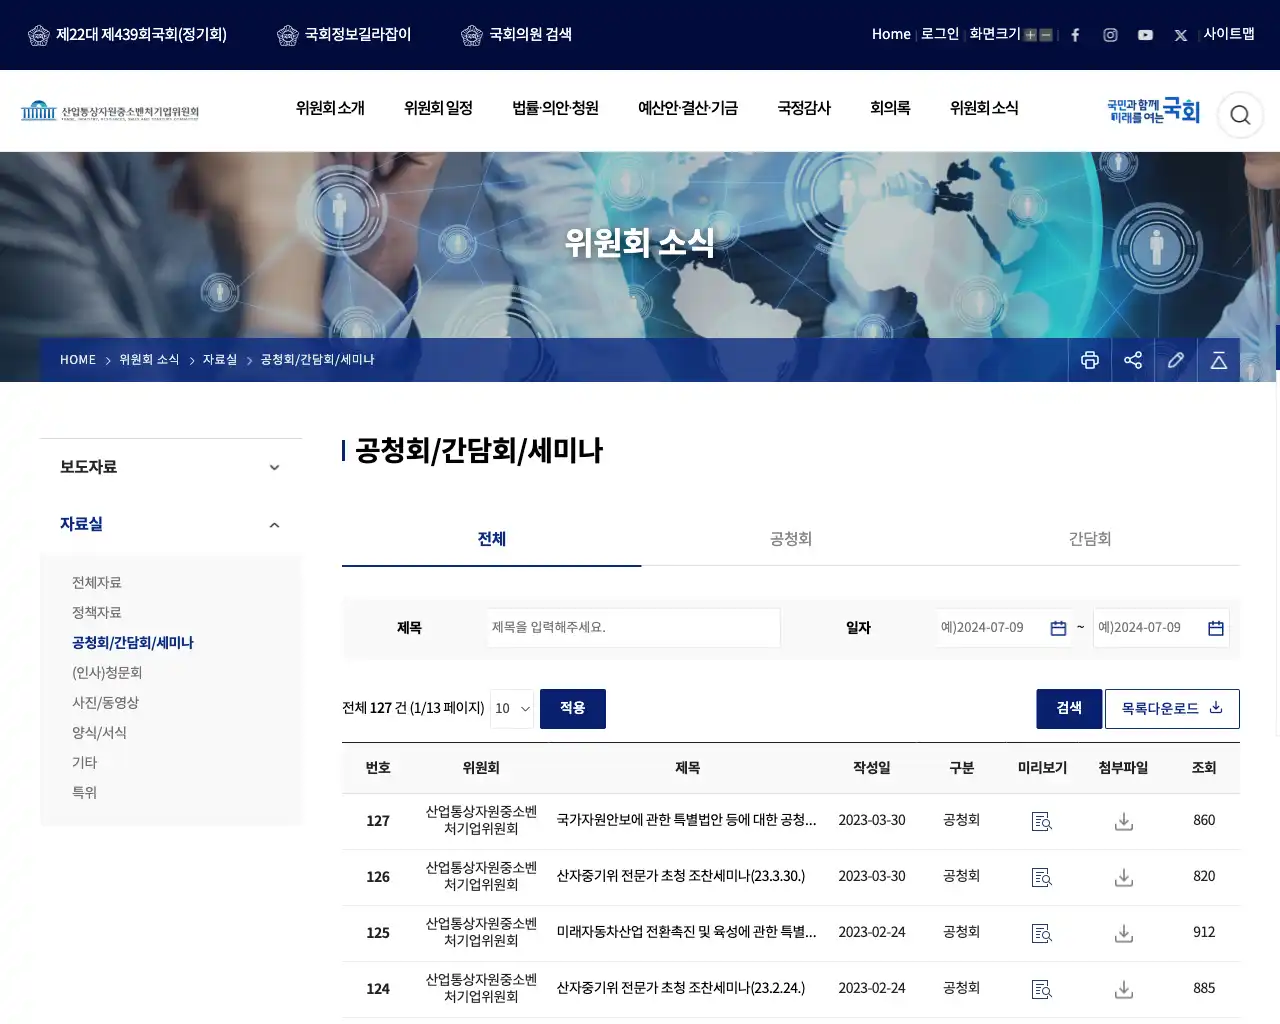Download attachment for row 127
The height and width of the screenshot is (1024, 1280).
[1124, 821]
